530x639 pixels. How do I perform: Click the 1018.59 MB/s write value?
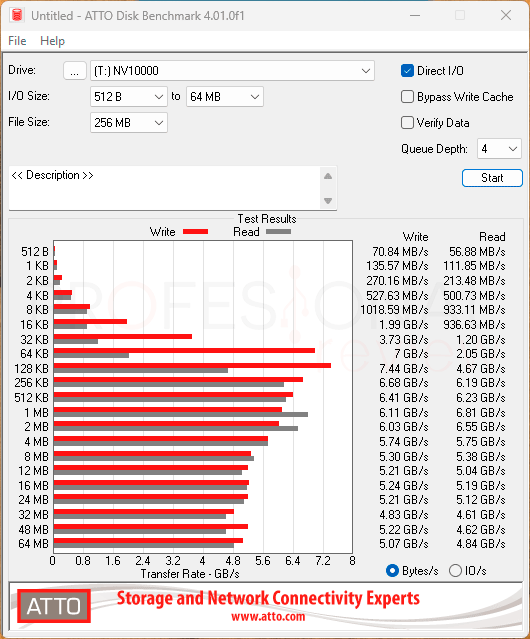pyautogui.click(x=394, y=310)
